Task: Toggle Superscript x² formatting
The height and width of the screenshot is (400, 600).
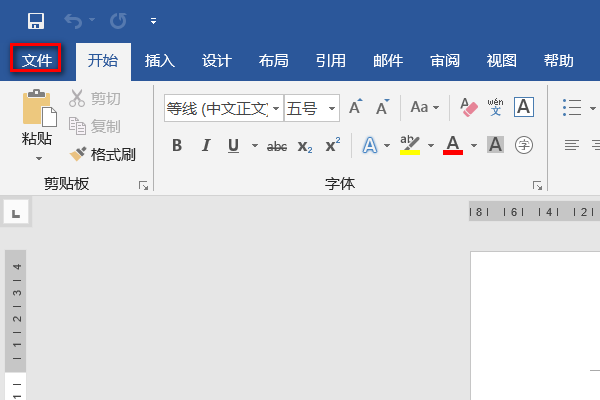Action: pos(333,145)
